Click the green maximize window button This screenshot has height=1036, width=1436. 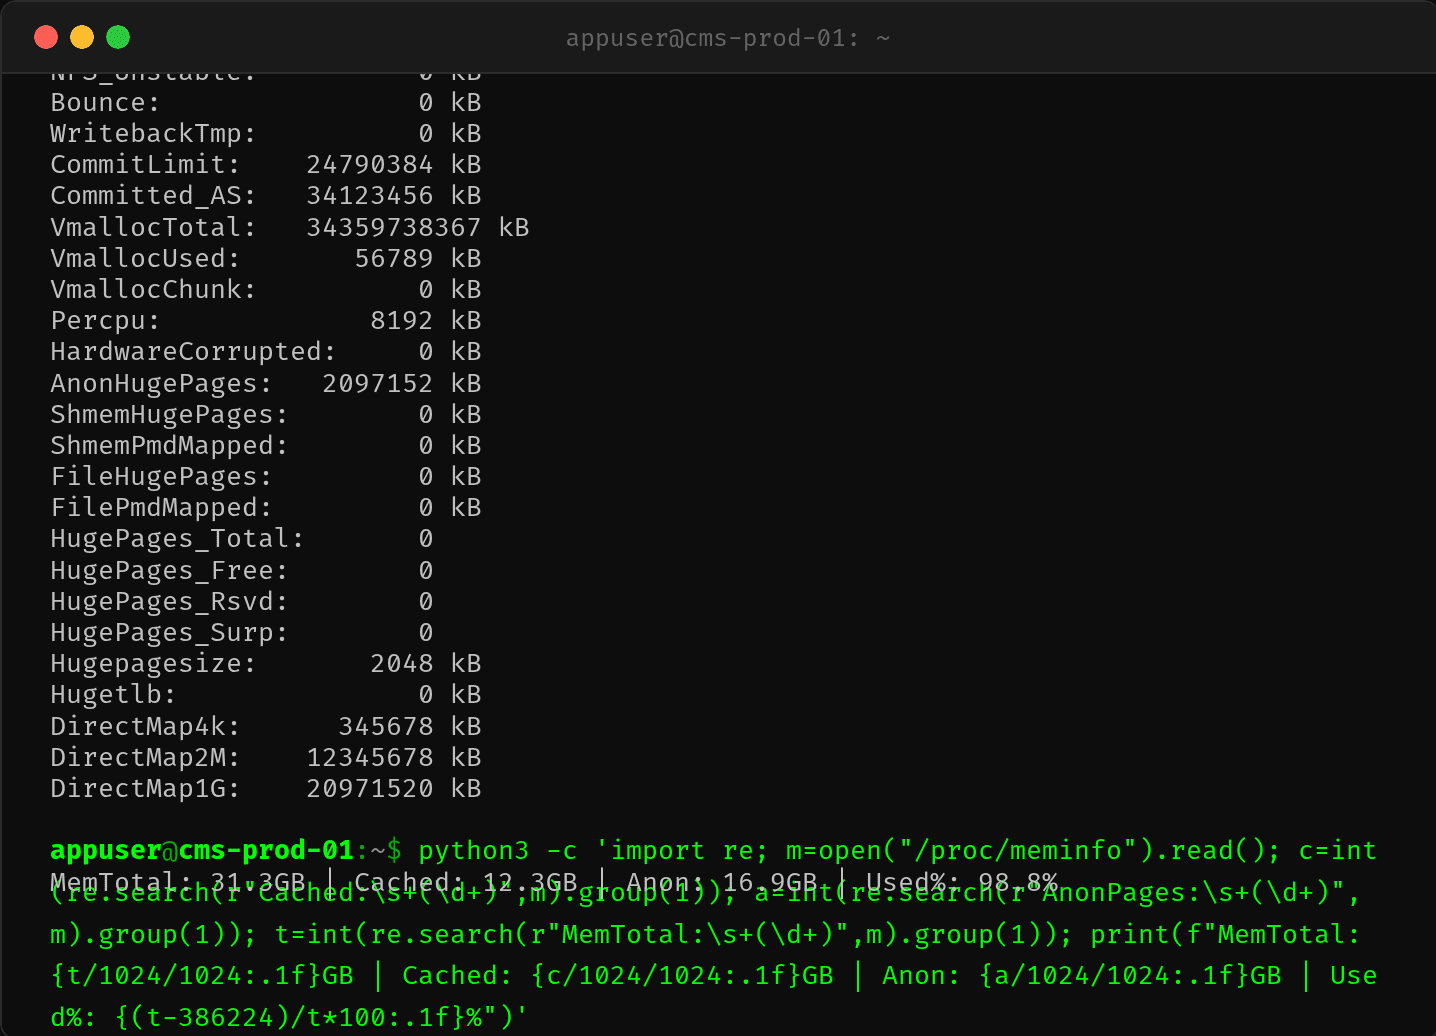[118, 37]
